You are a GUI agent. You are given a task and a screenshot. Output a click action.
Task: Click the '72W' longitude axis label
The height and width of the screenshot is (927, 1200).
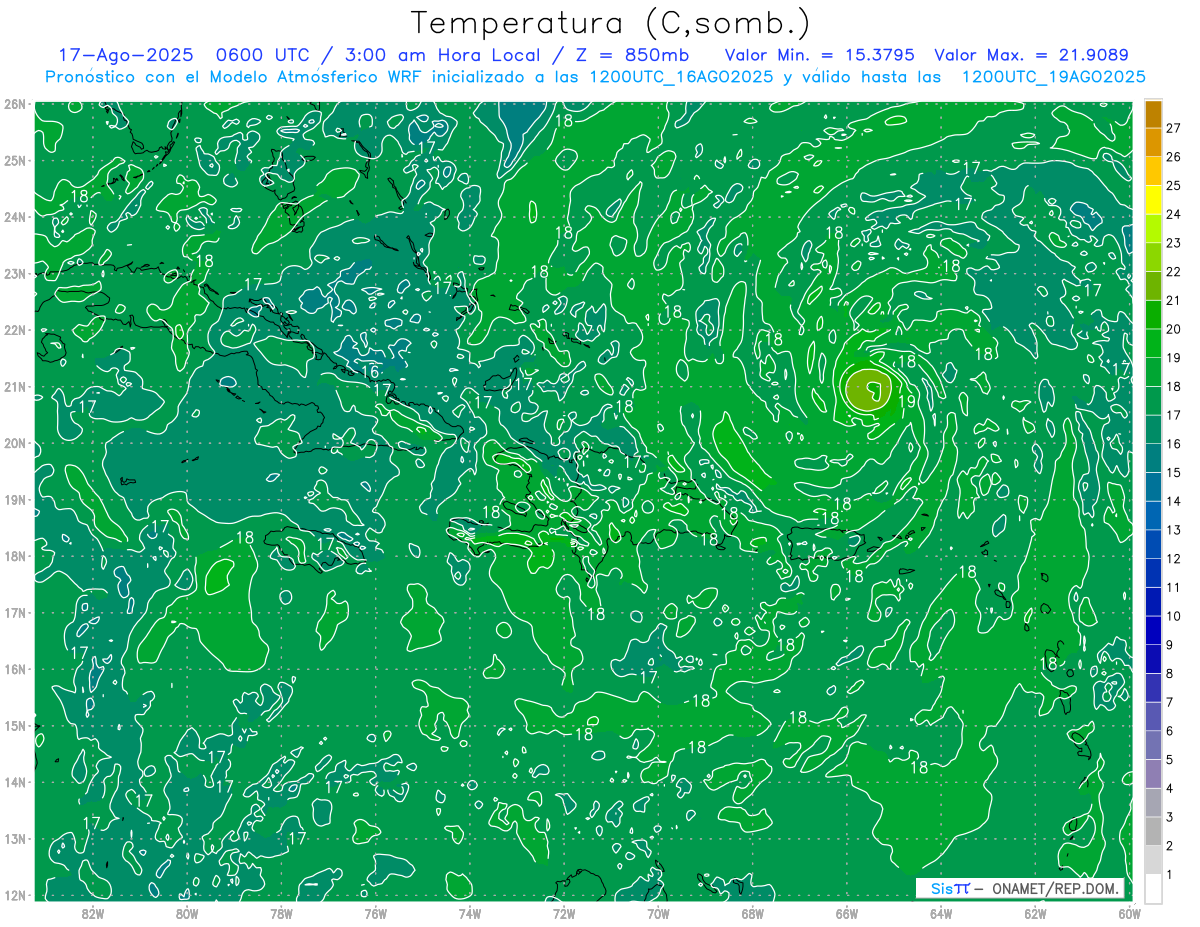tap(564, 913)
